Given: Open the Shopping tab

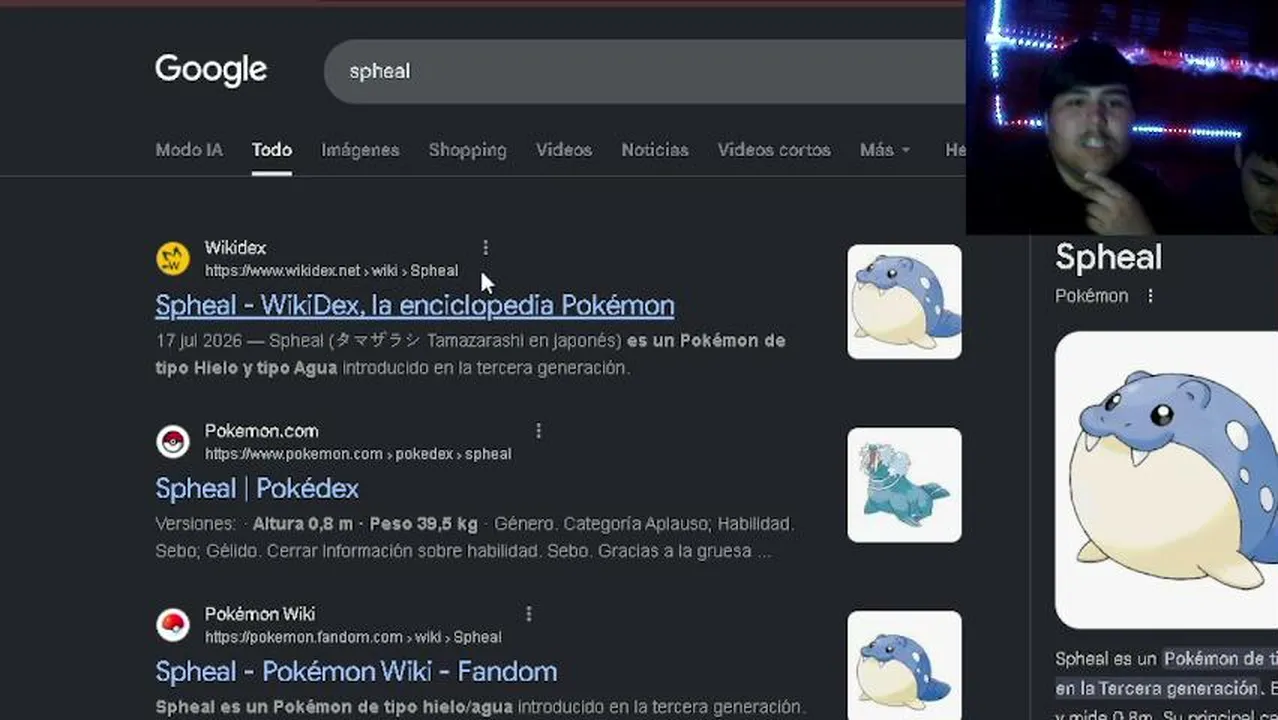Looking at the screenshot, I should (467, 150).
